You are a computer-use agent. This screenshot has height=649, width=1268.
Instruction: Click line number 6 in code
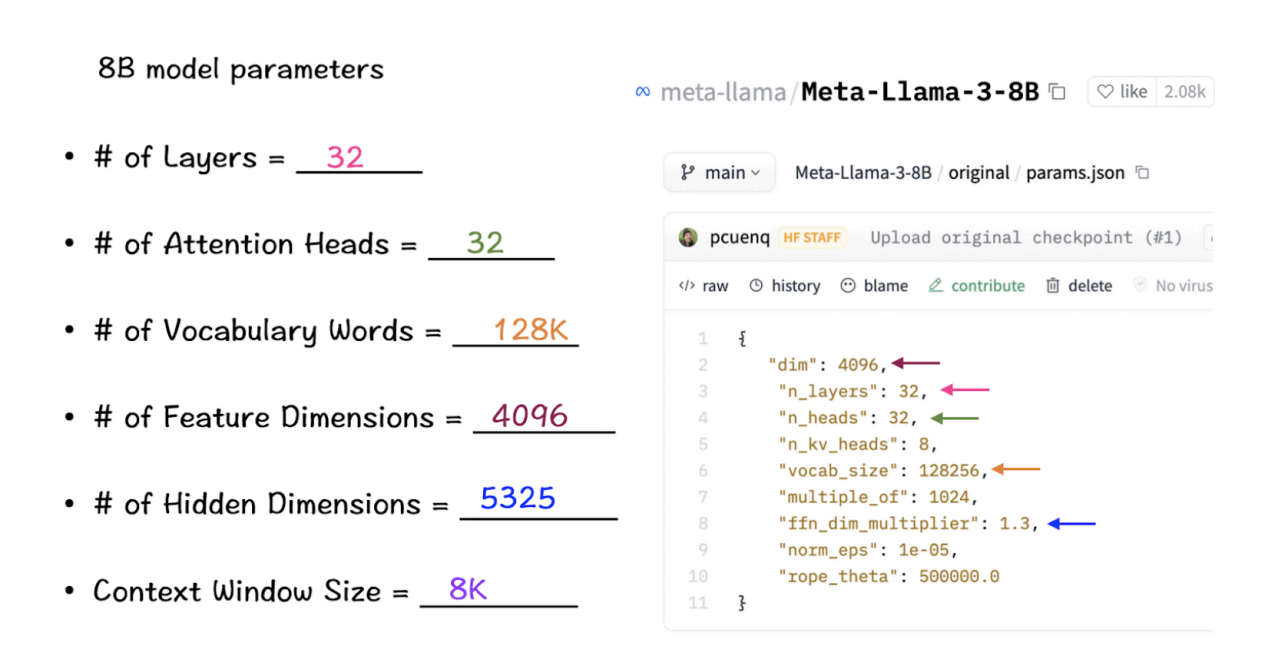(703, 471)
